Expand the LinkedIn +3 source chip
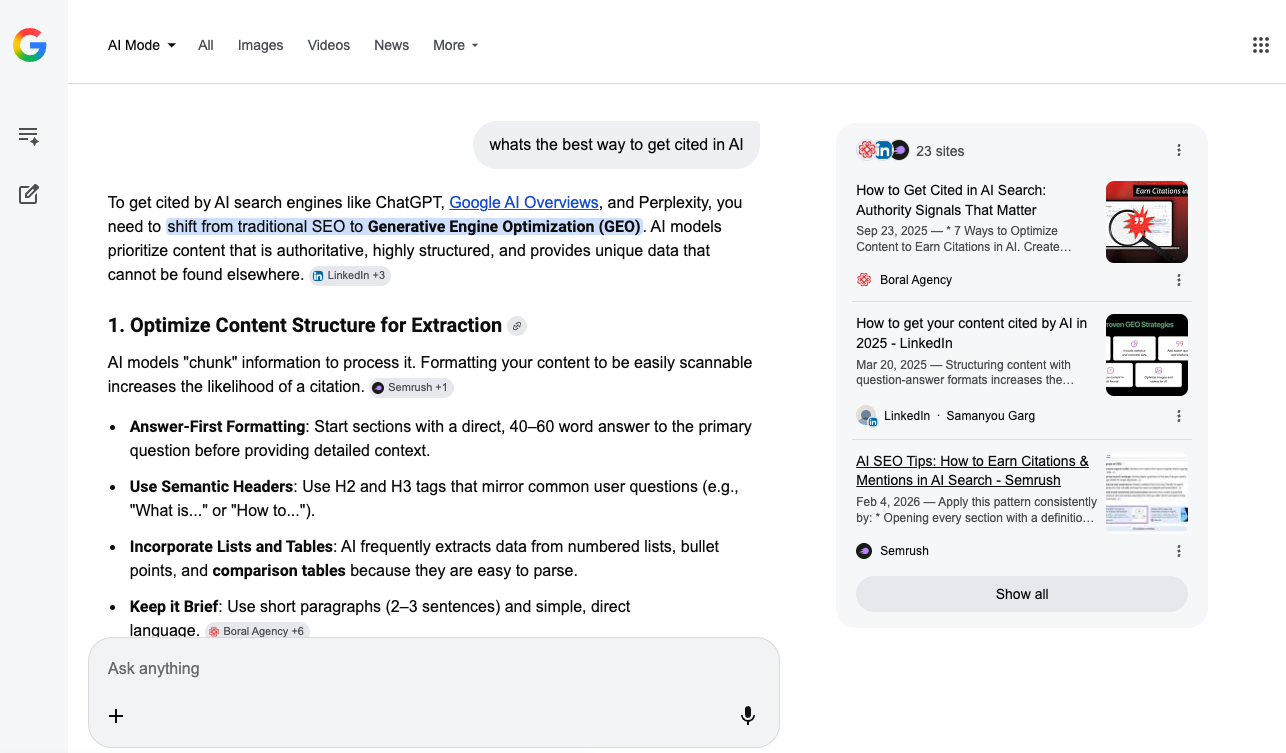 (x=350, y=275)
